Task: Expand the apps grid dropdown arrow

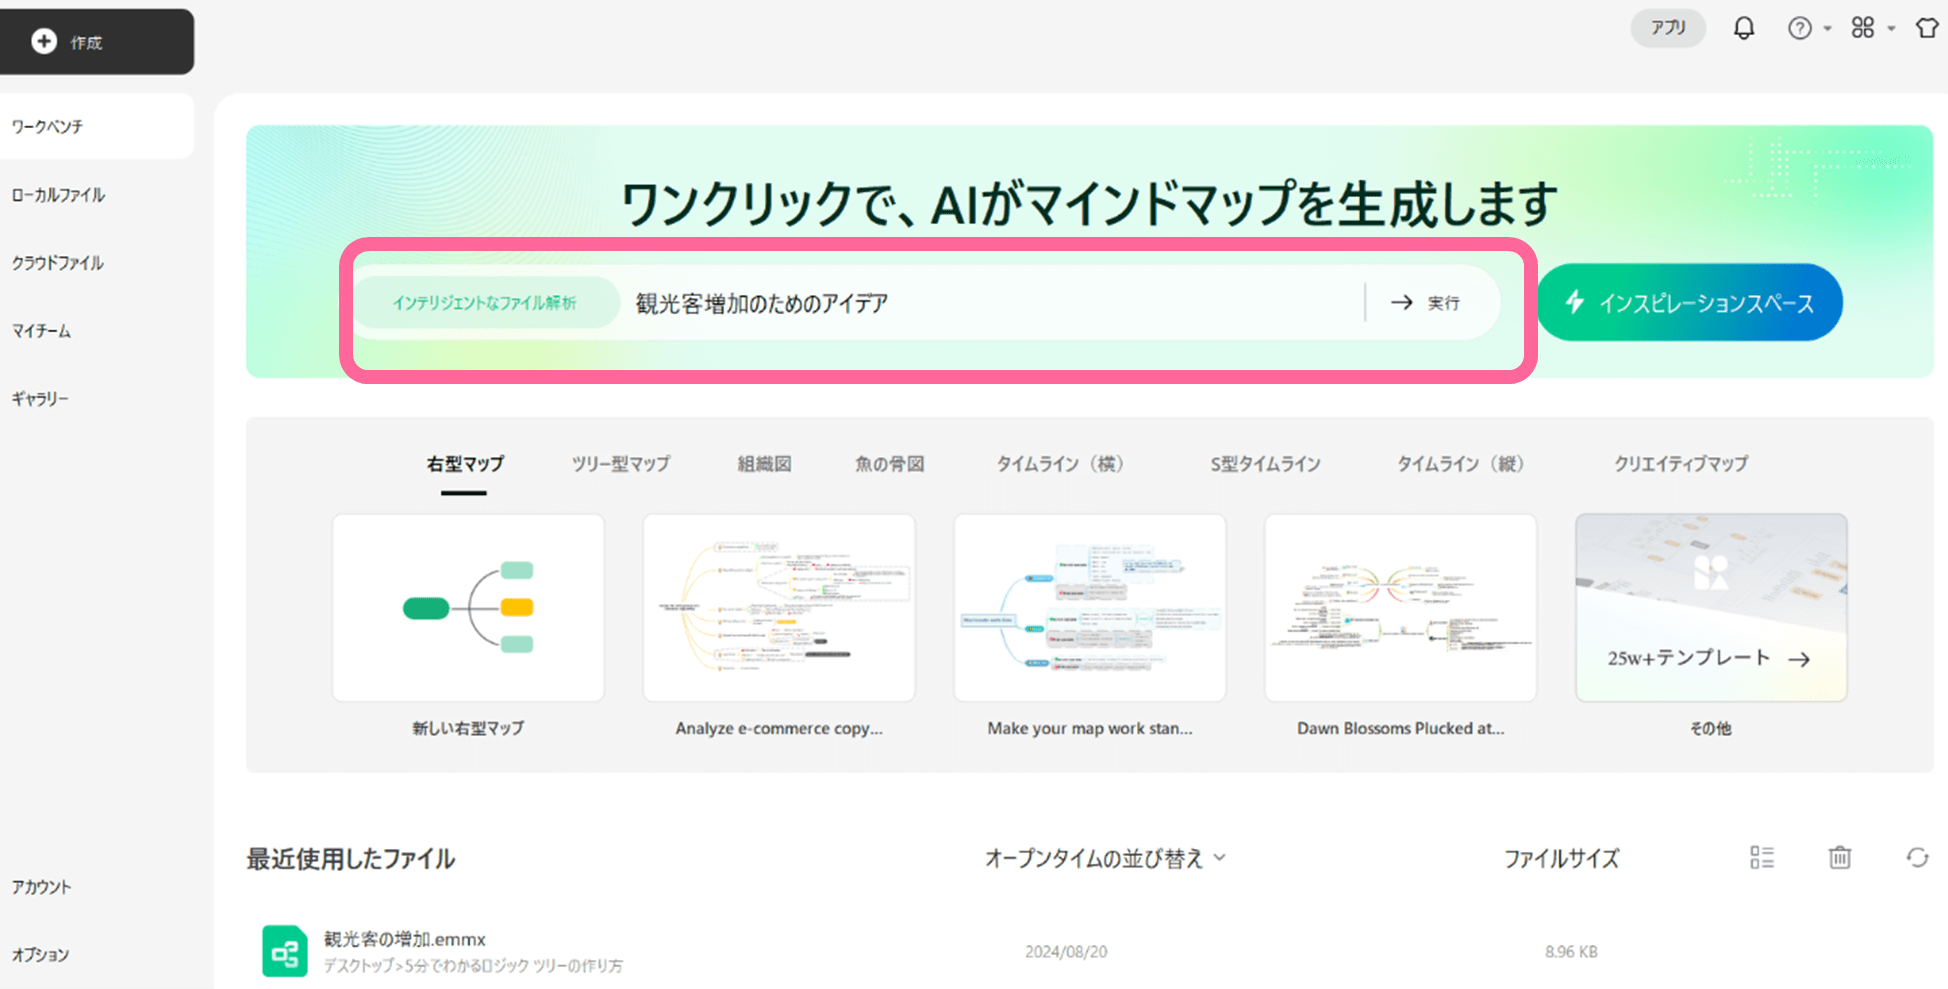Action: tap(1891, 29)
